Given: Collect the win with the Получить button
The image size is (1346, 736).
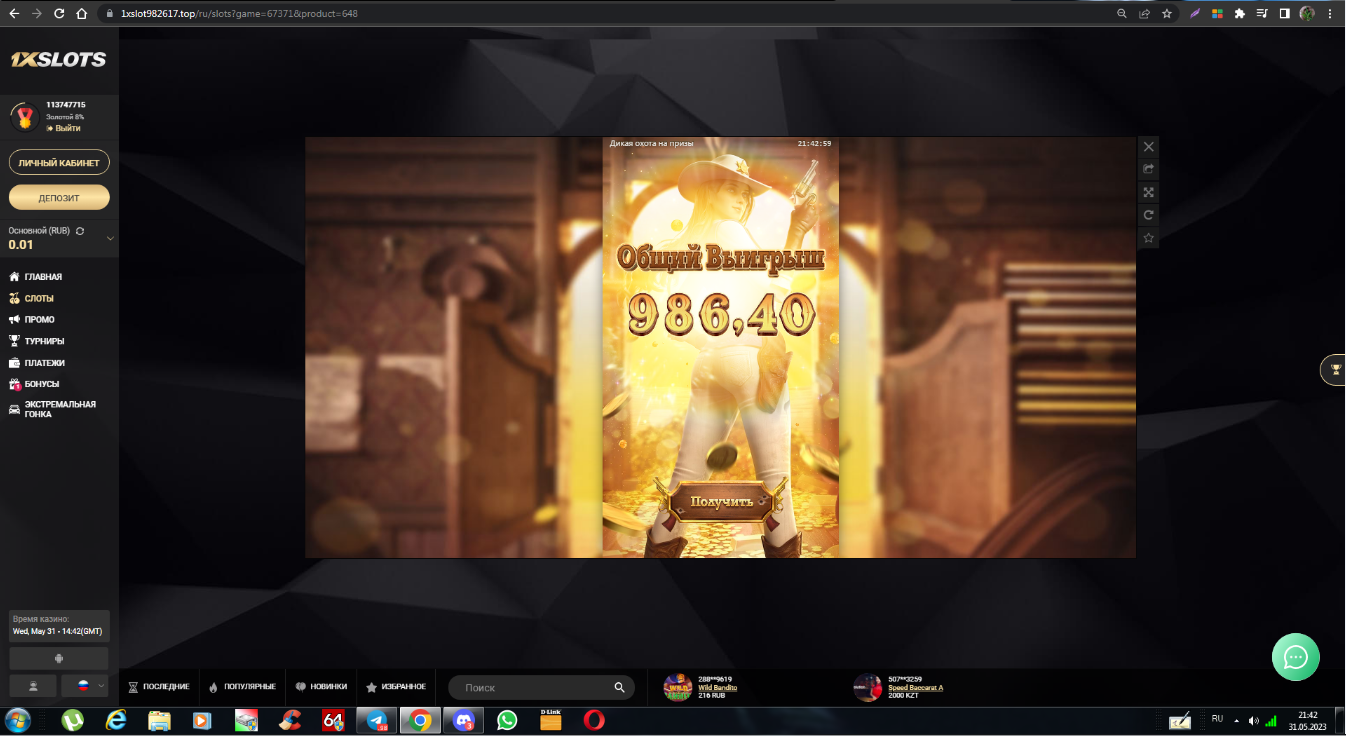Looking at the screenshot, I should pyautogui.click(x=721, y=501).
